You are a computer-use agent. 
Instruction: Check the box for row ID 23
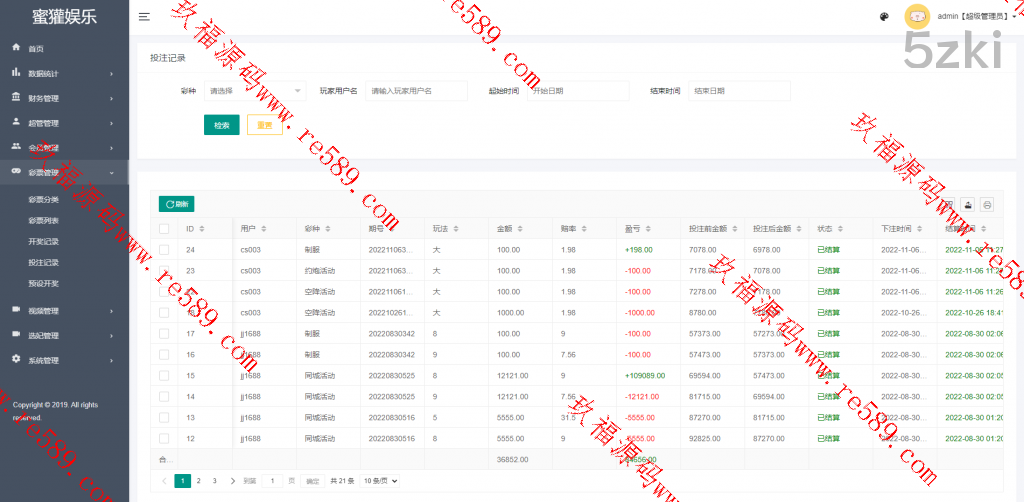click(x=164, y=270)
